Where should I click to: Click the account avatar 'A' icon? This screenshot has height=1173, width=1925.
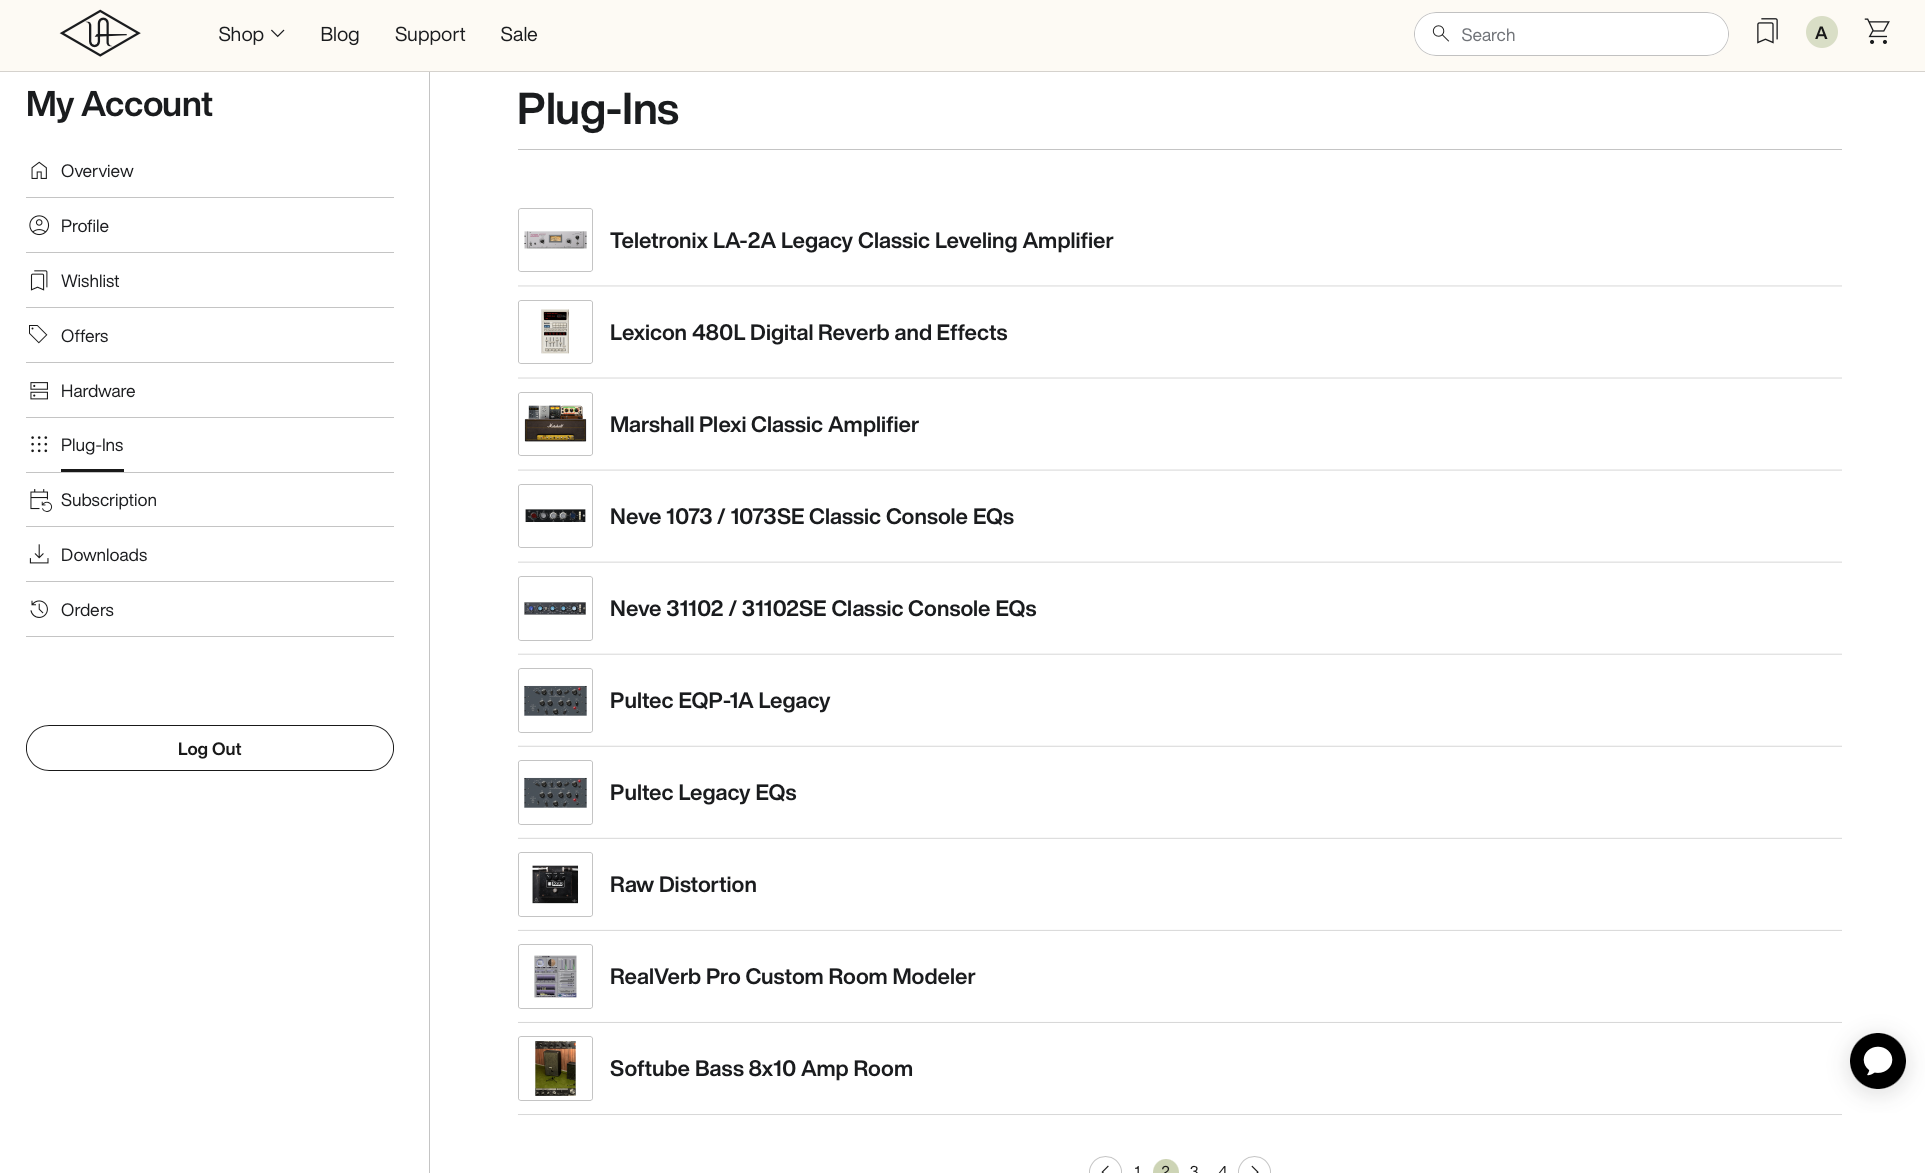tap(1821, 33)
